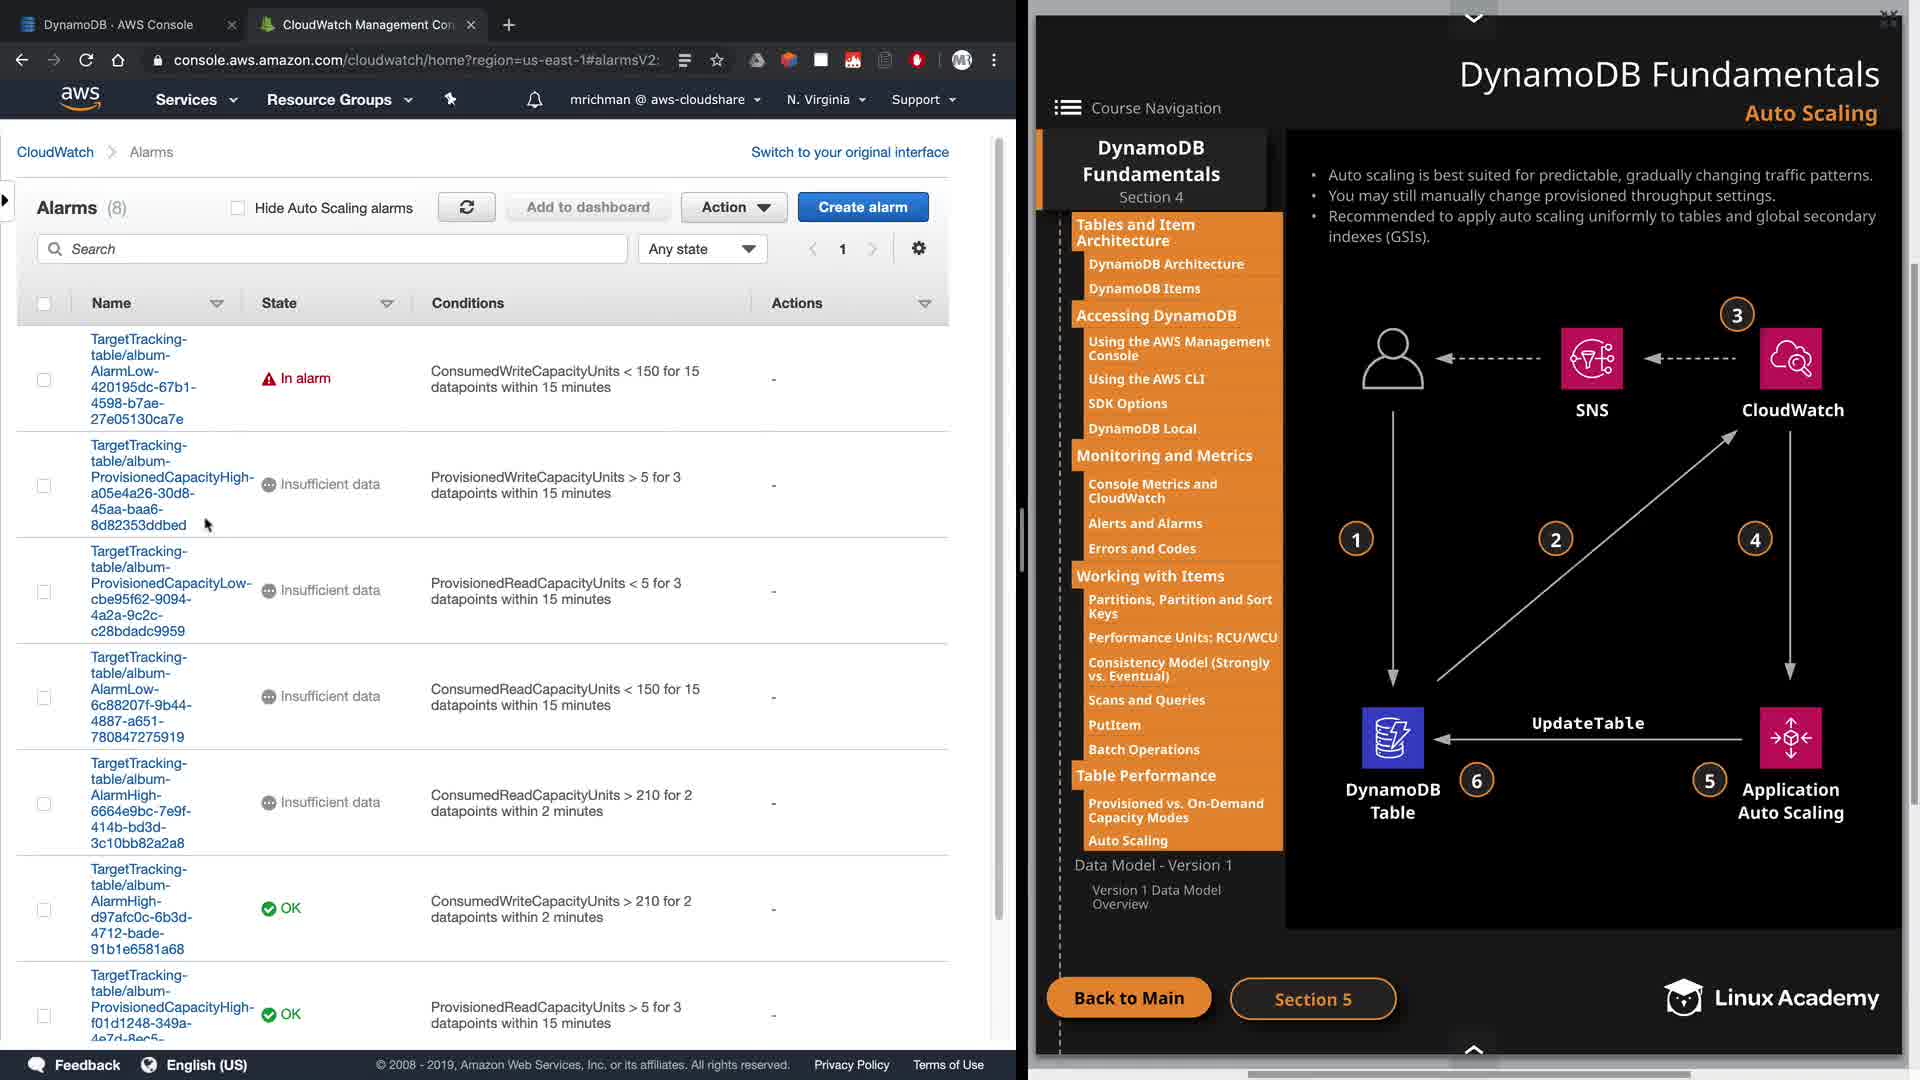Click the refresh alarms icon button
This screenshot has width=1920, height=1080.
tap(466, 207)
